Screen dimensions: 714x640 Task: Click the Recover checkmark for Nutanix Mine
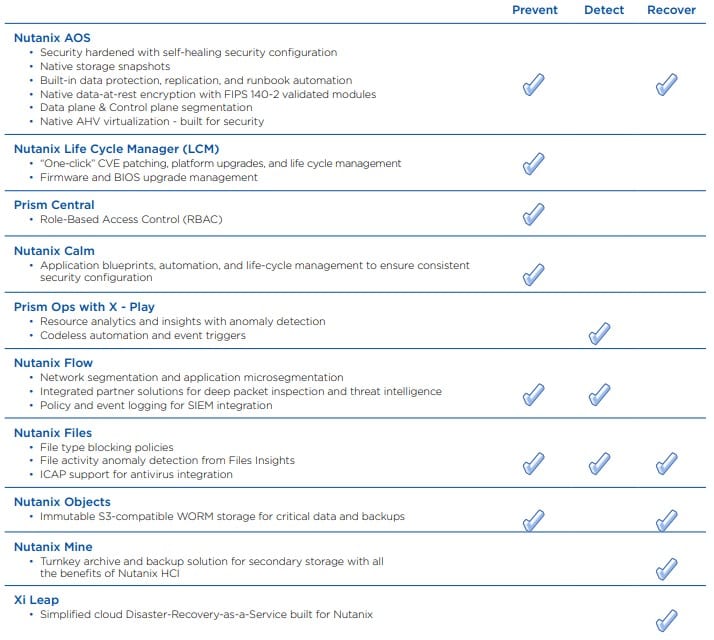click(666, 569)
